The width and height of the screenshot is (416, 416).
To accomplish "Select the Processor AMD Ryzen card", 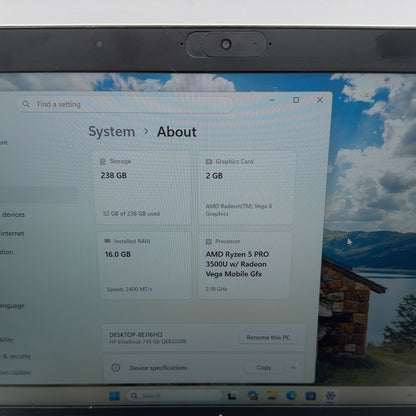I will click(245, 265).
